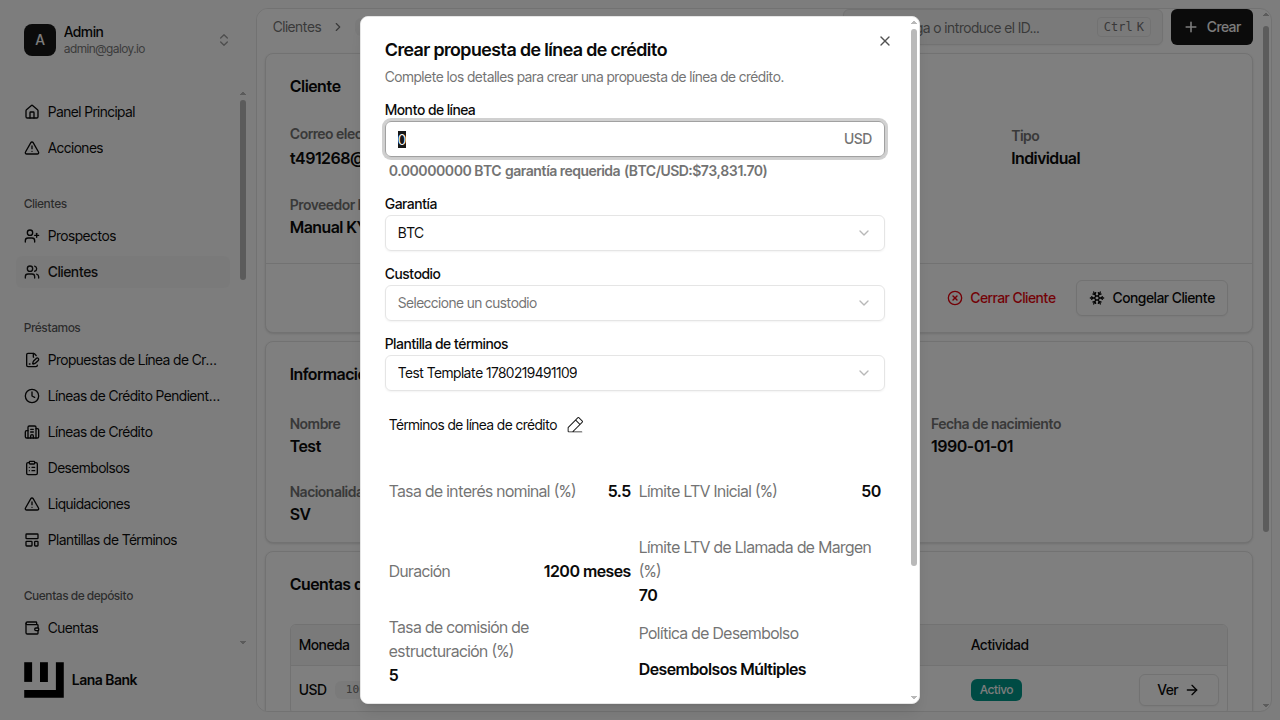Select Clientes in the sidebar
The height and width of the screenshot is (720, 1280).
[123, 272]
